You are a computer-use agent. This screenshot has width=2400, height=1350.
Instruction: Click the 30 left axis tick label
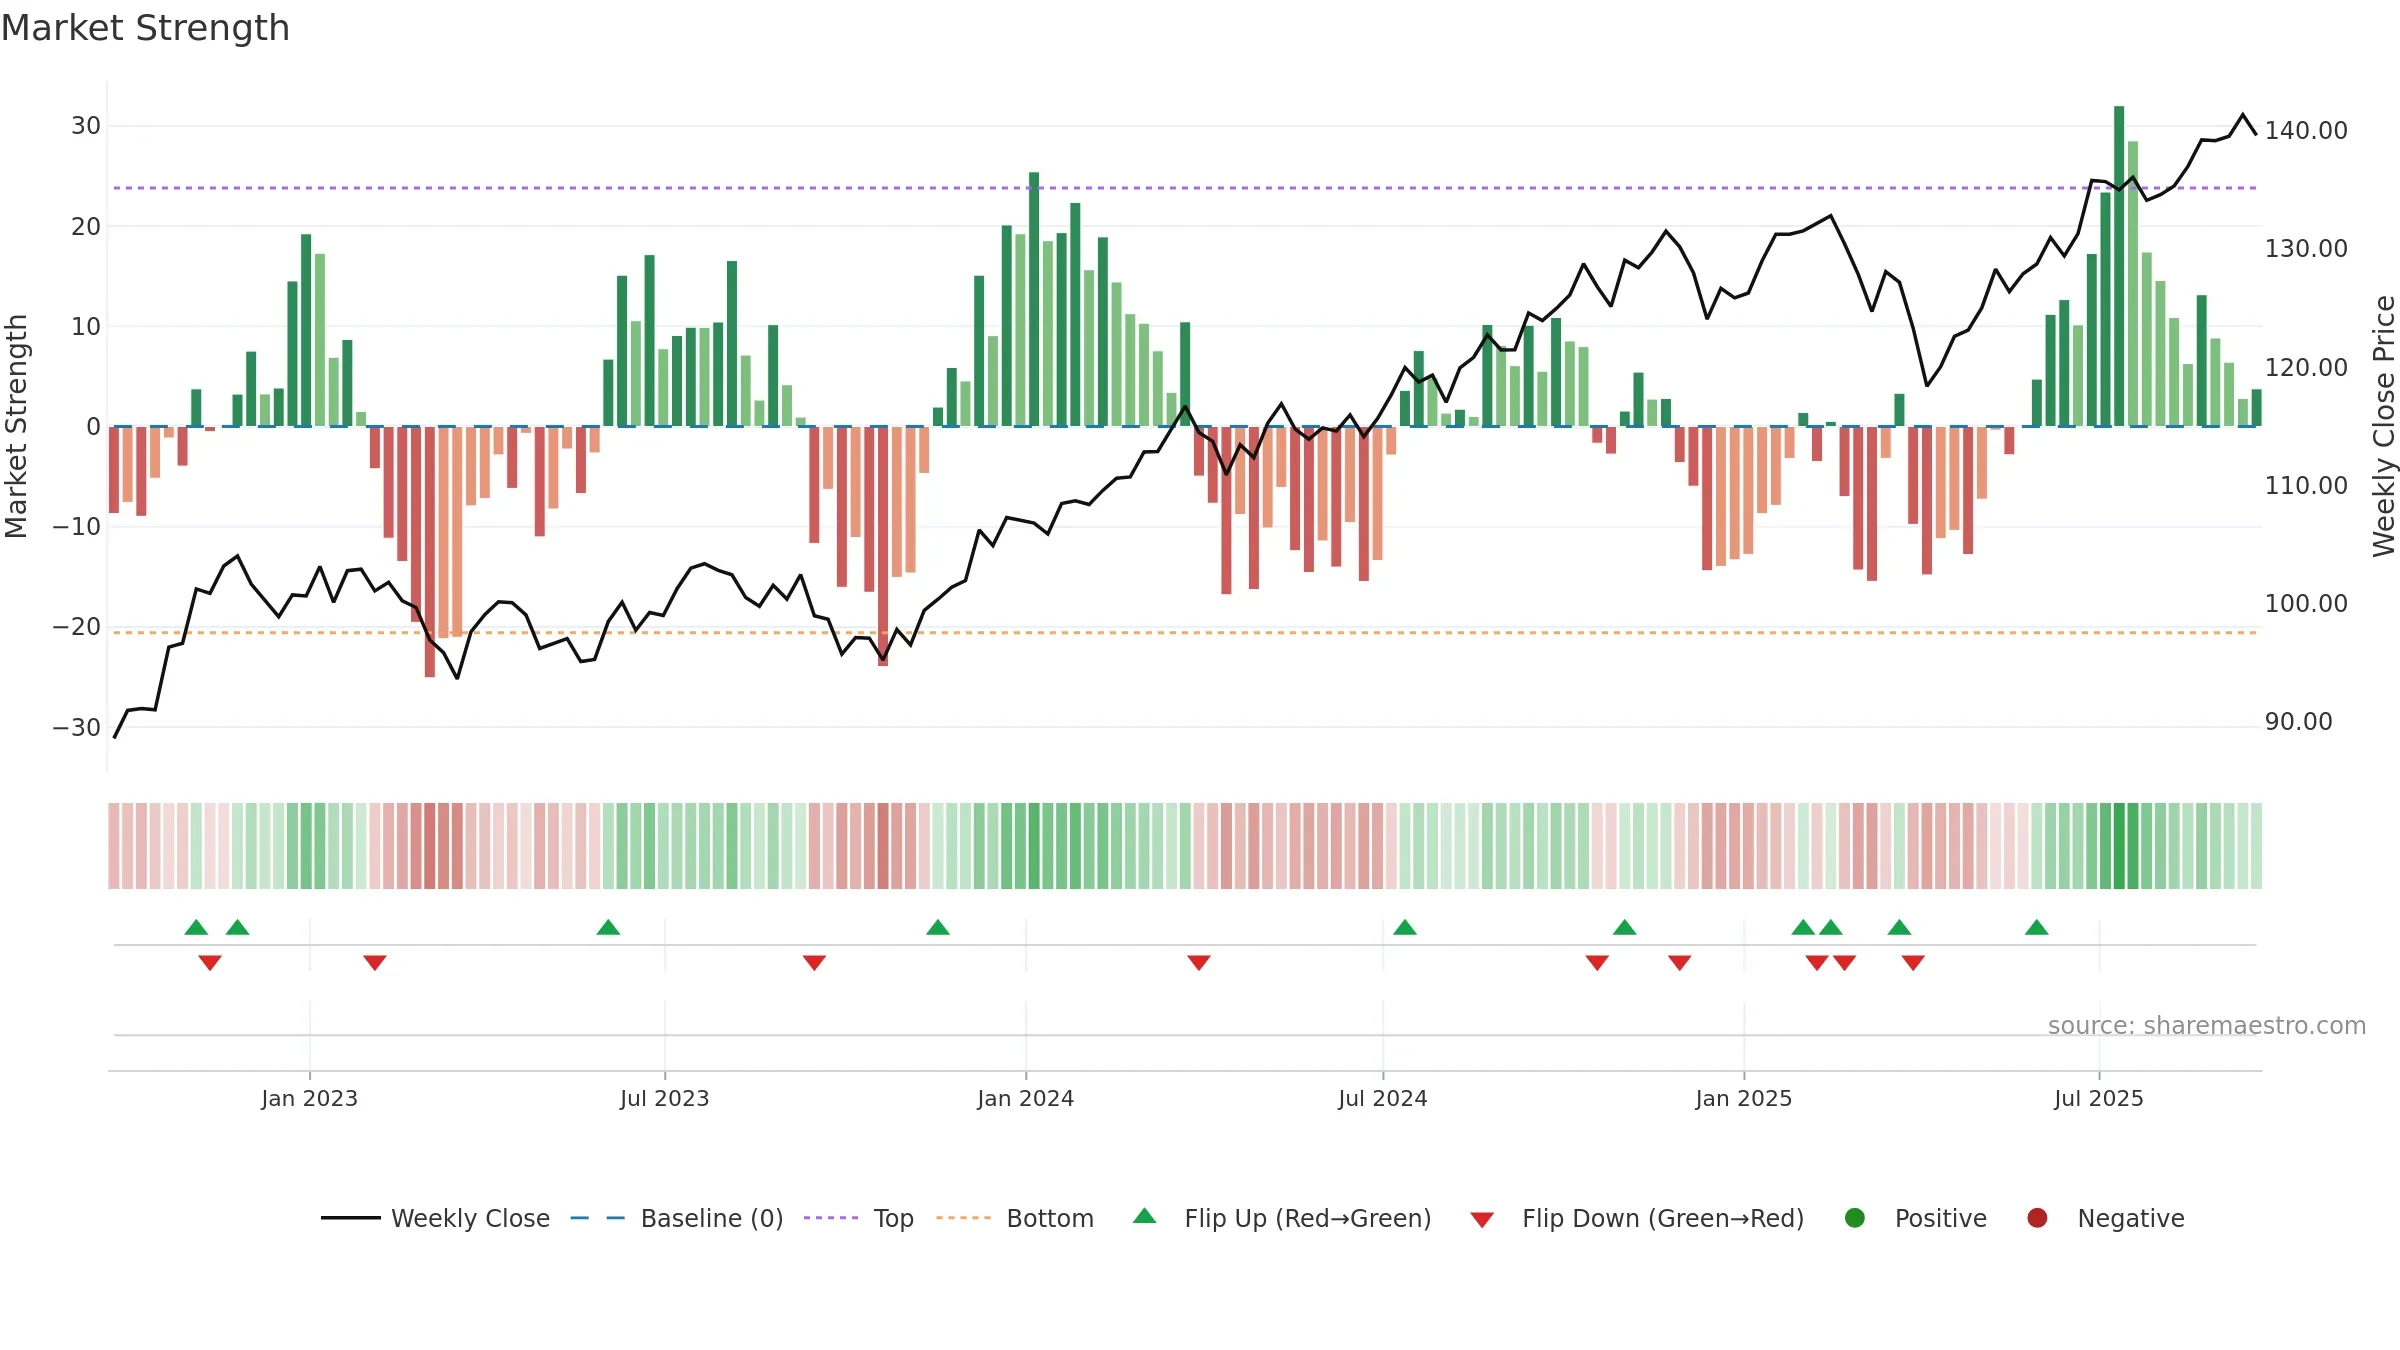coord(86,125)
